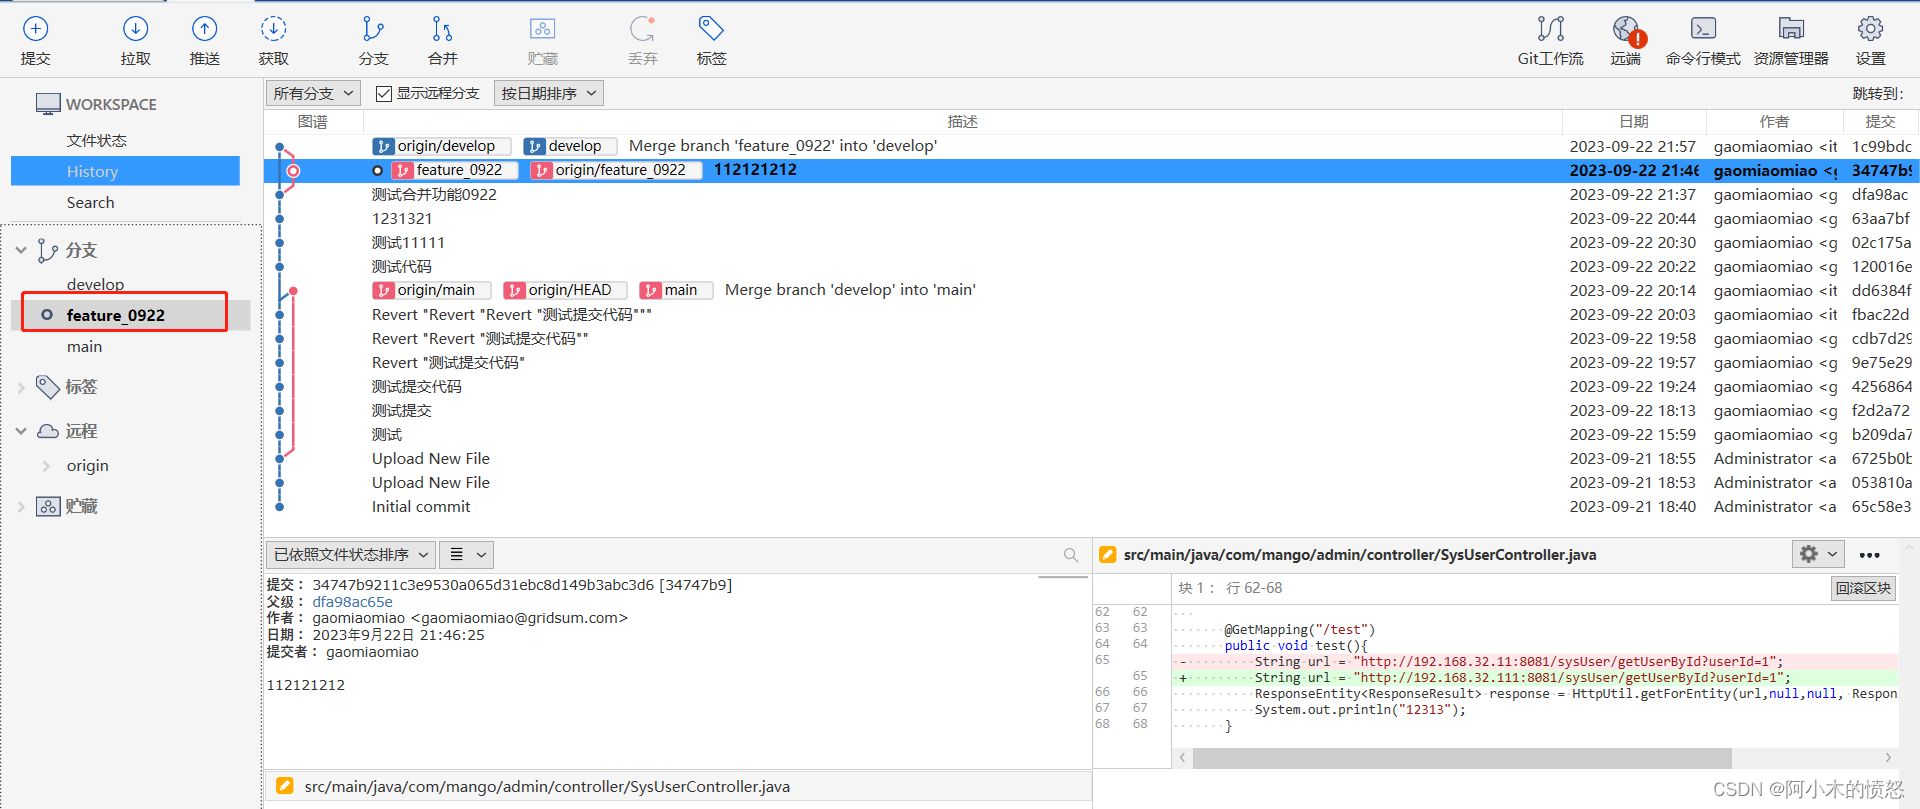The height and width of the screenshot is (809, 1920).
Task: Click the 贮藏 stash icon in sidebar
Action: (x=48, y=506)
